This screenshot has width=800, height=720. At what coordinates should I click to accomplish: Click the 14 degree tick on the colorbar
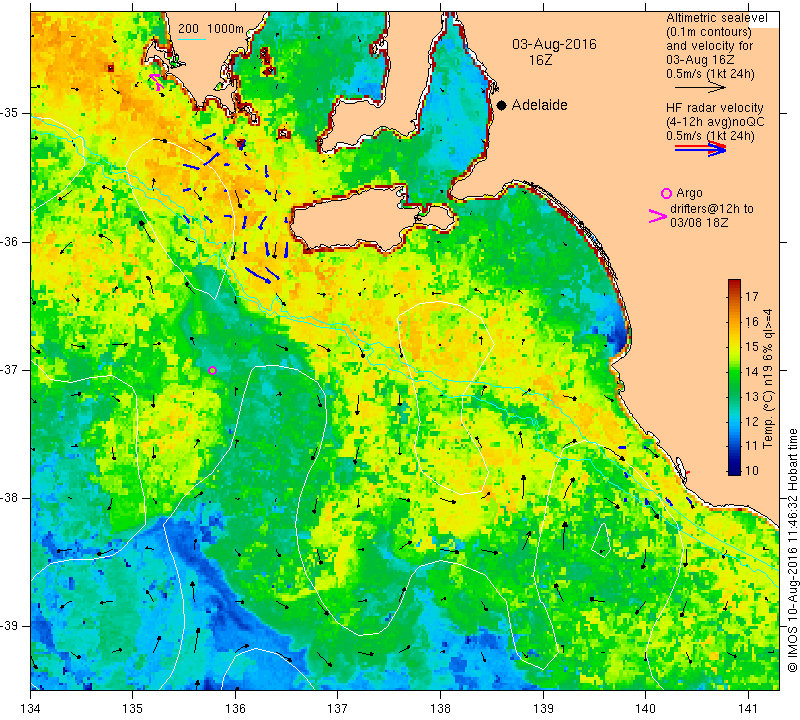click(x=751, y=371)
